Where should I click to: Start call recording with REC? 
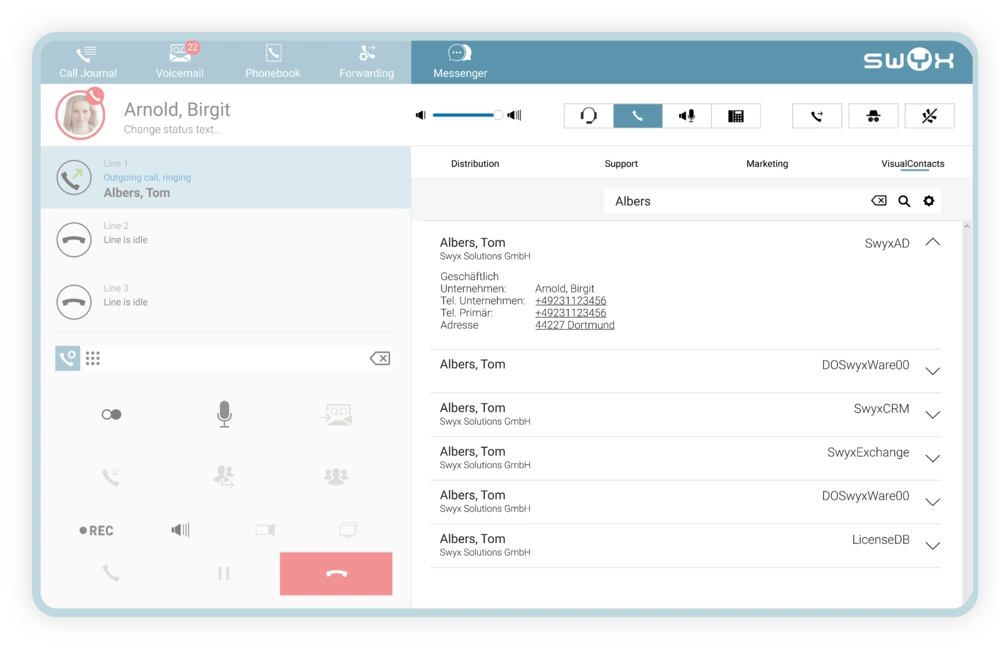97,530
